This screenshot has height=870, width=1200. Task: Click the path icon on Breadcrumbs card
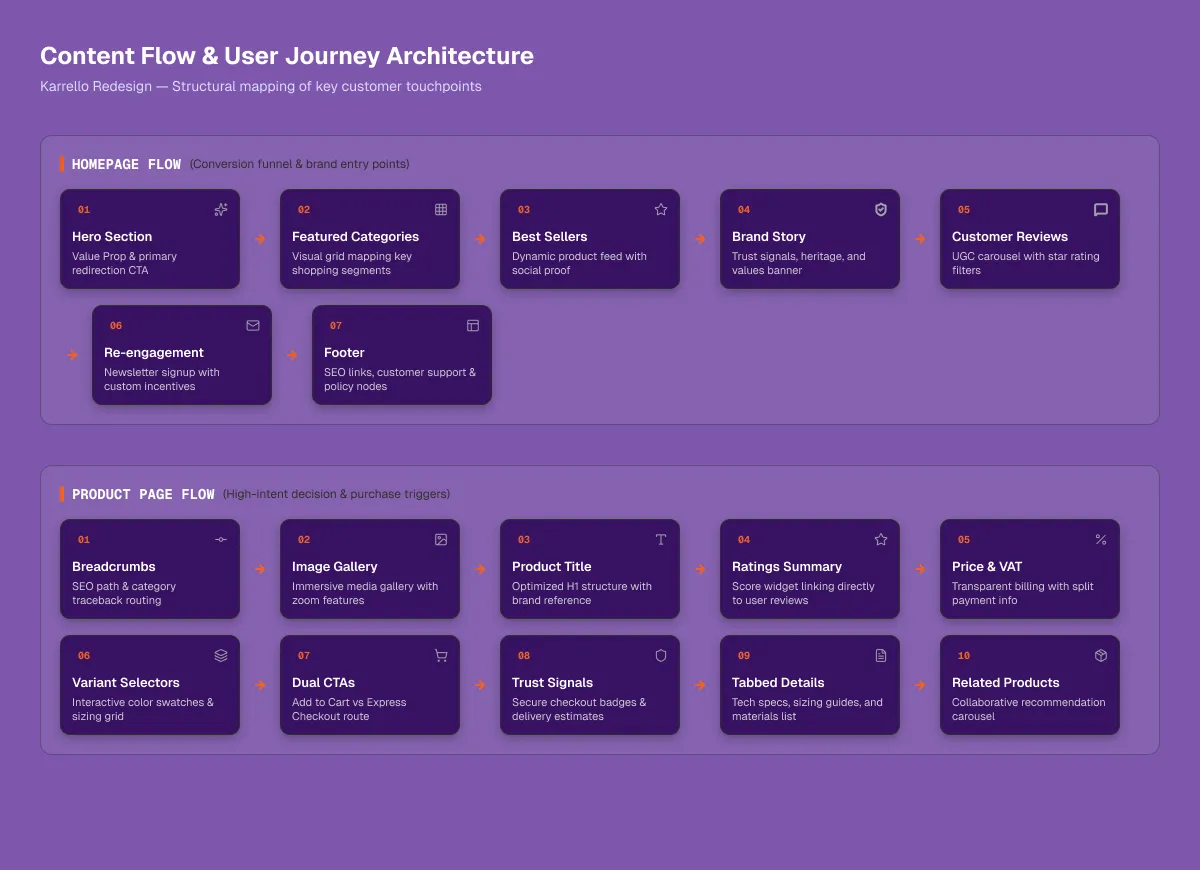pos(221,540)
